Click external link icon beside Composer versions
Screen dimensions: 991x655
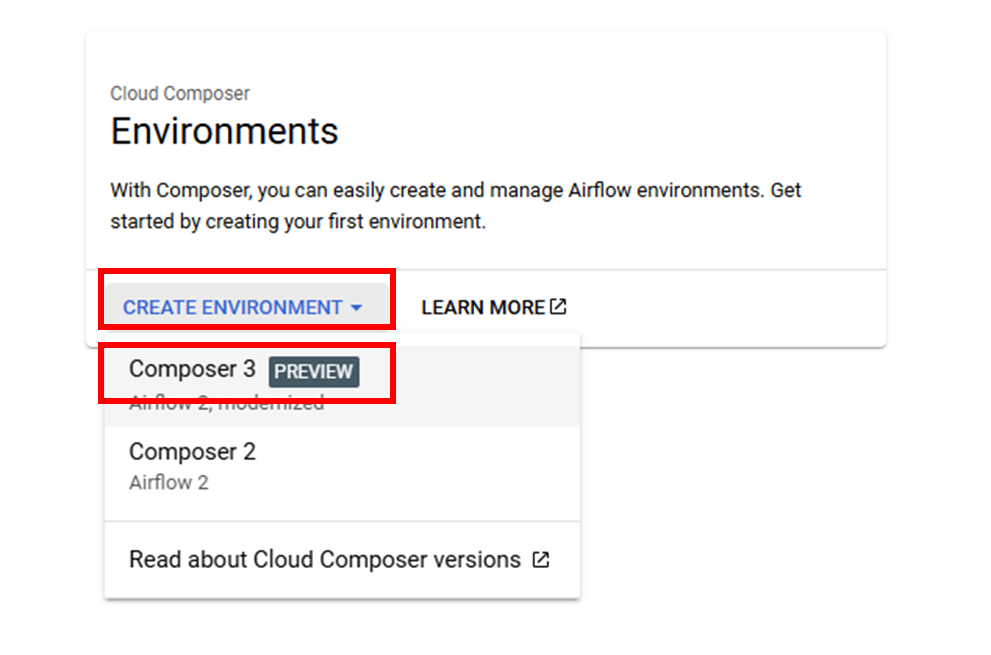point(540,560)
